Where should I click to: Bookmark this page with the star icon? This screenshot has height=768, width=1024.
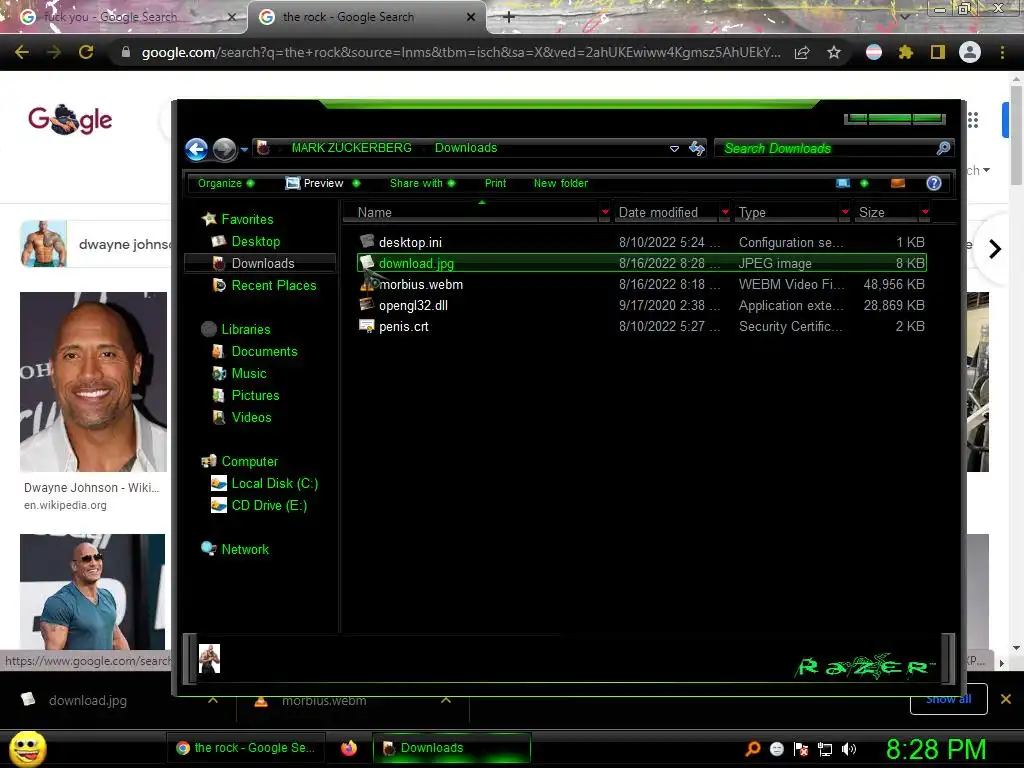834,52
